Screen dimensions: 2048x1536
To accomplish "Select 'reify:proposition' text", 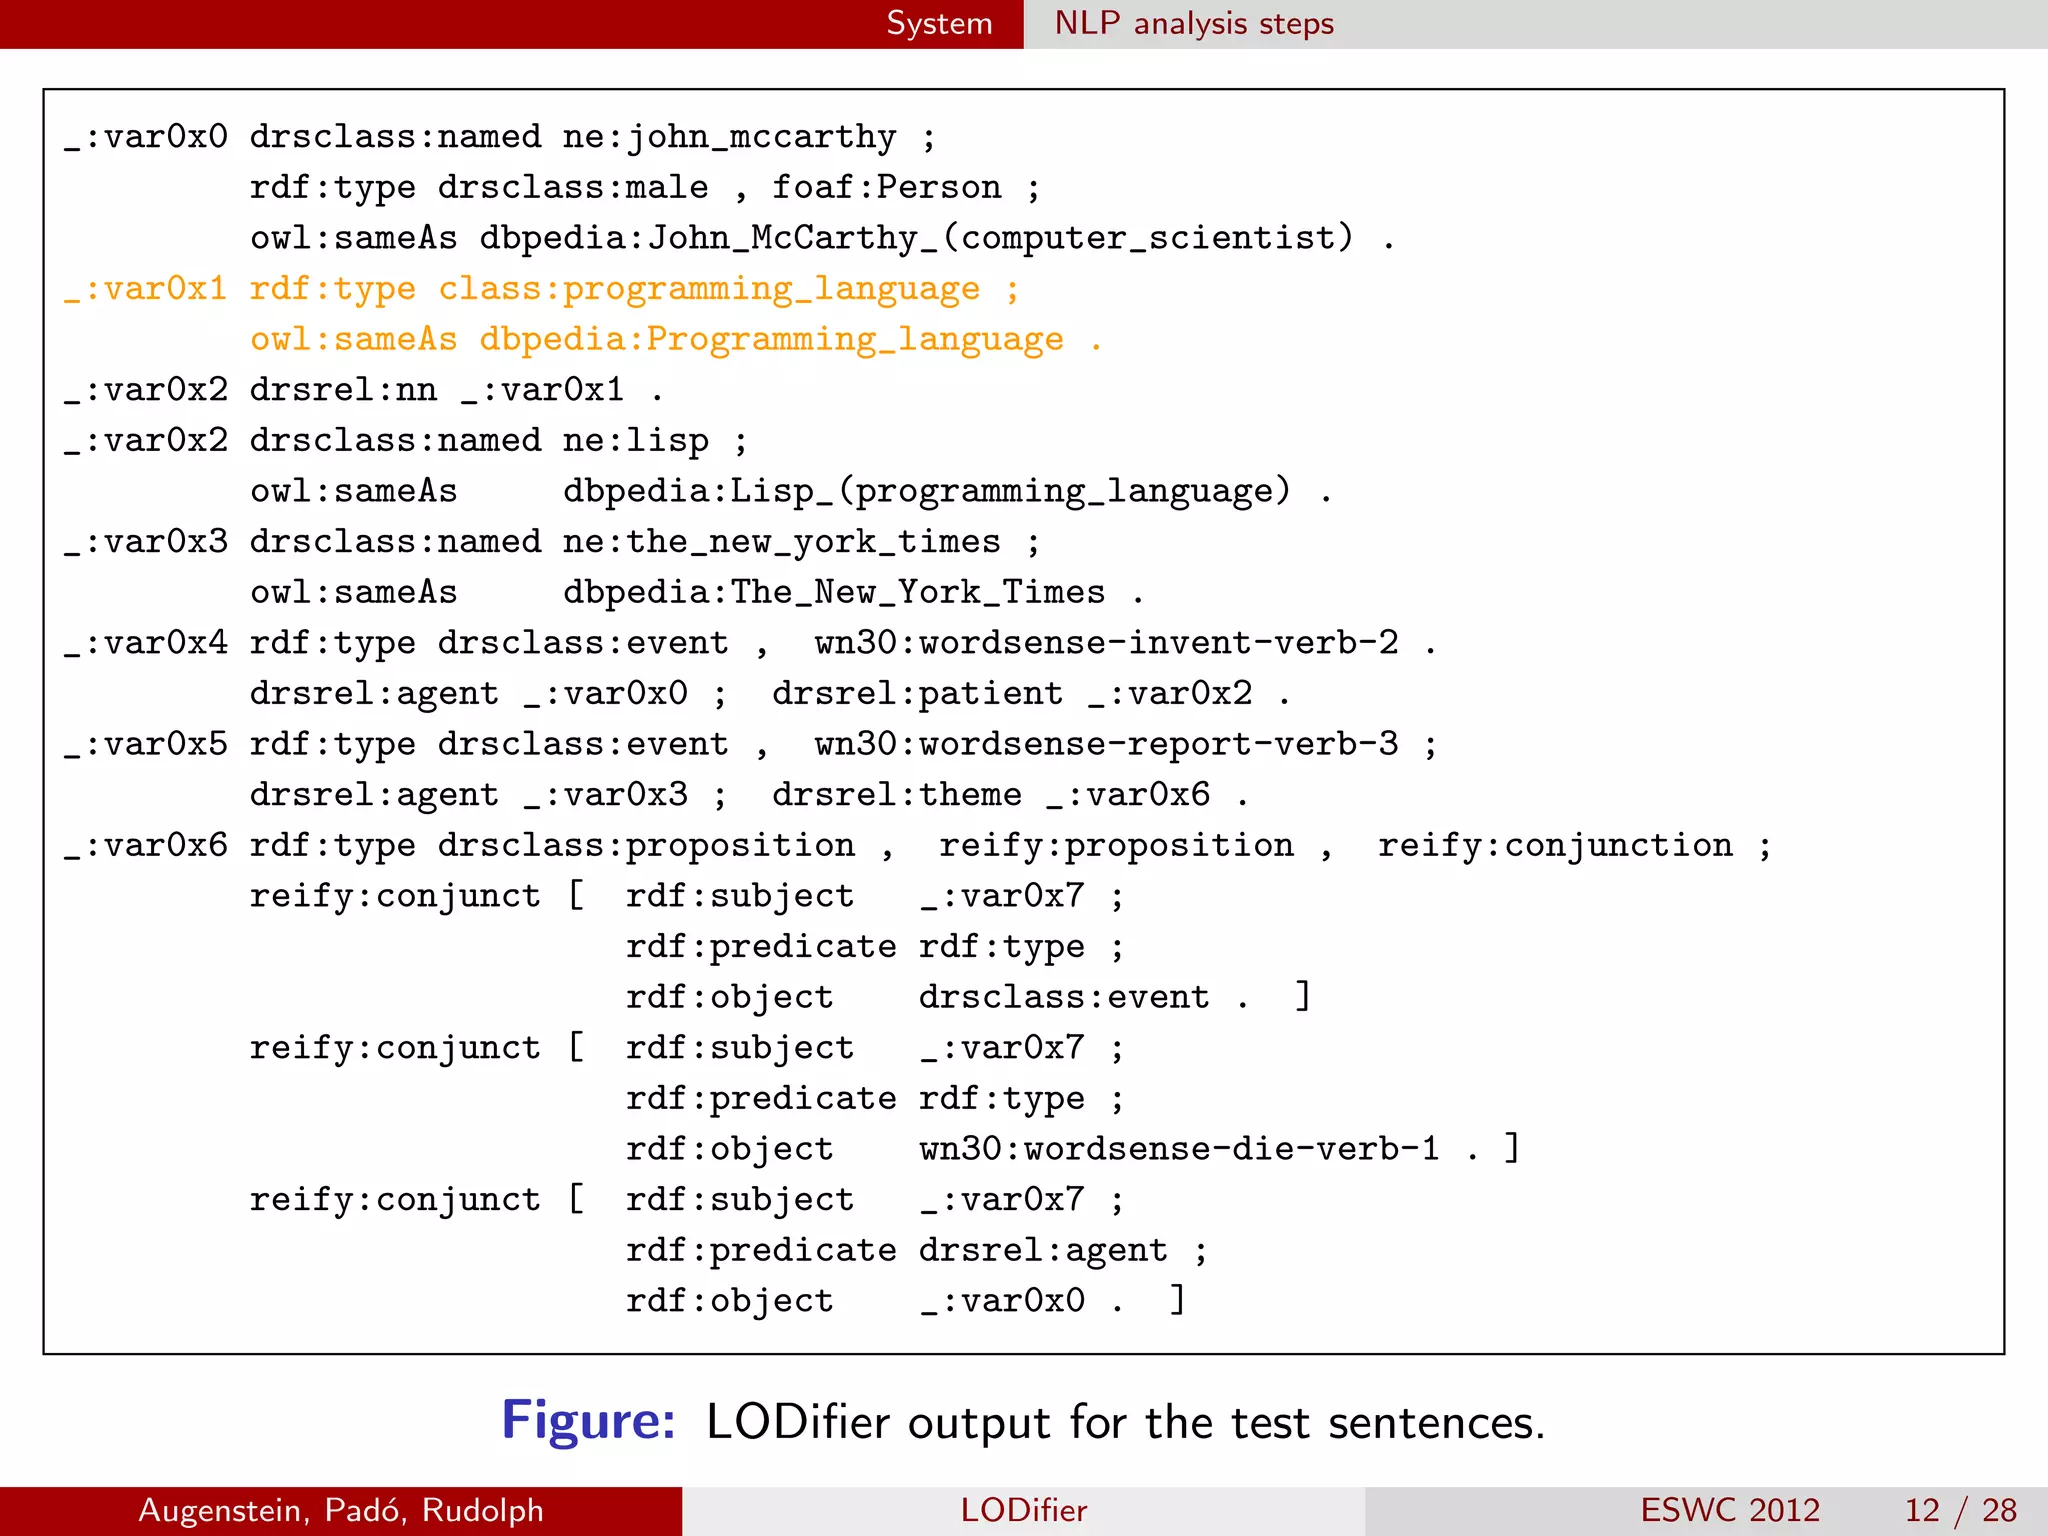I will [1116, 846].
